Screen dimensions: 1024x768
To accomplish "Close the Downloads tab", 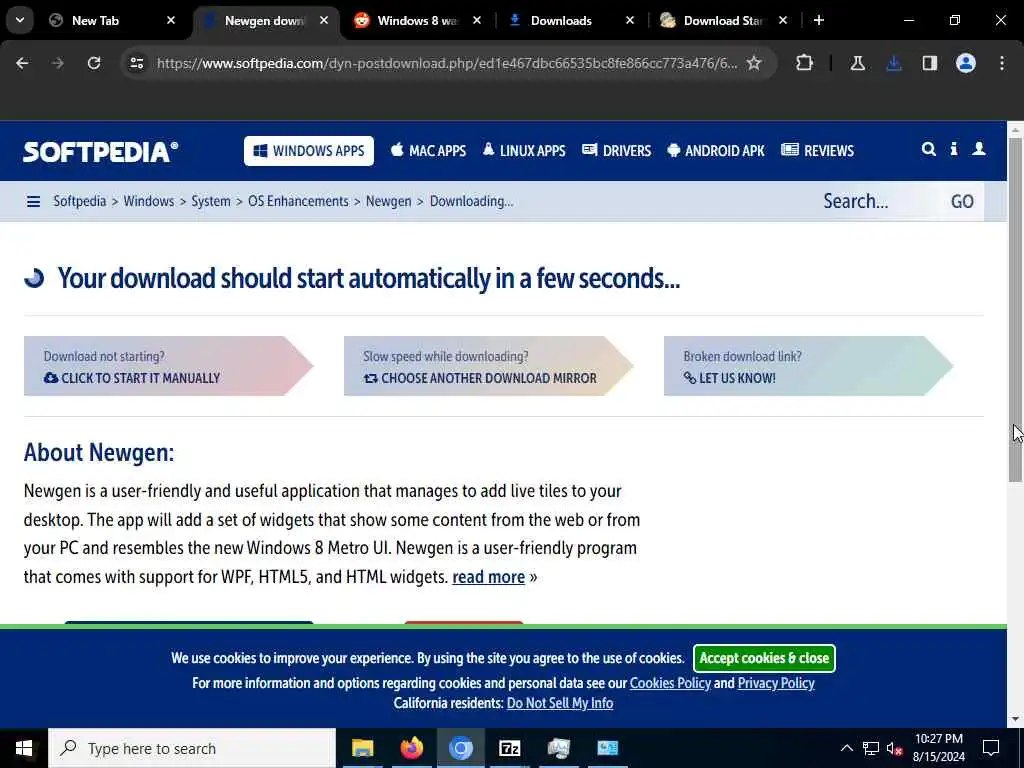I will tap(630, 20).
